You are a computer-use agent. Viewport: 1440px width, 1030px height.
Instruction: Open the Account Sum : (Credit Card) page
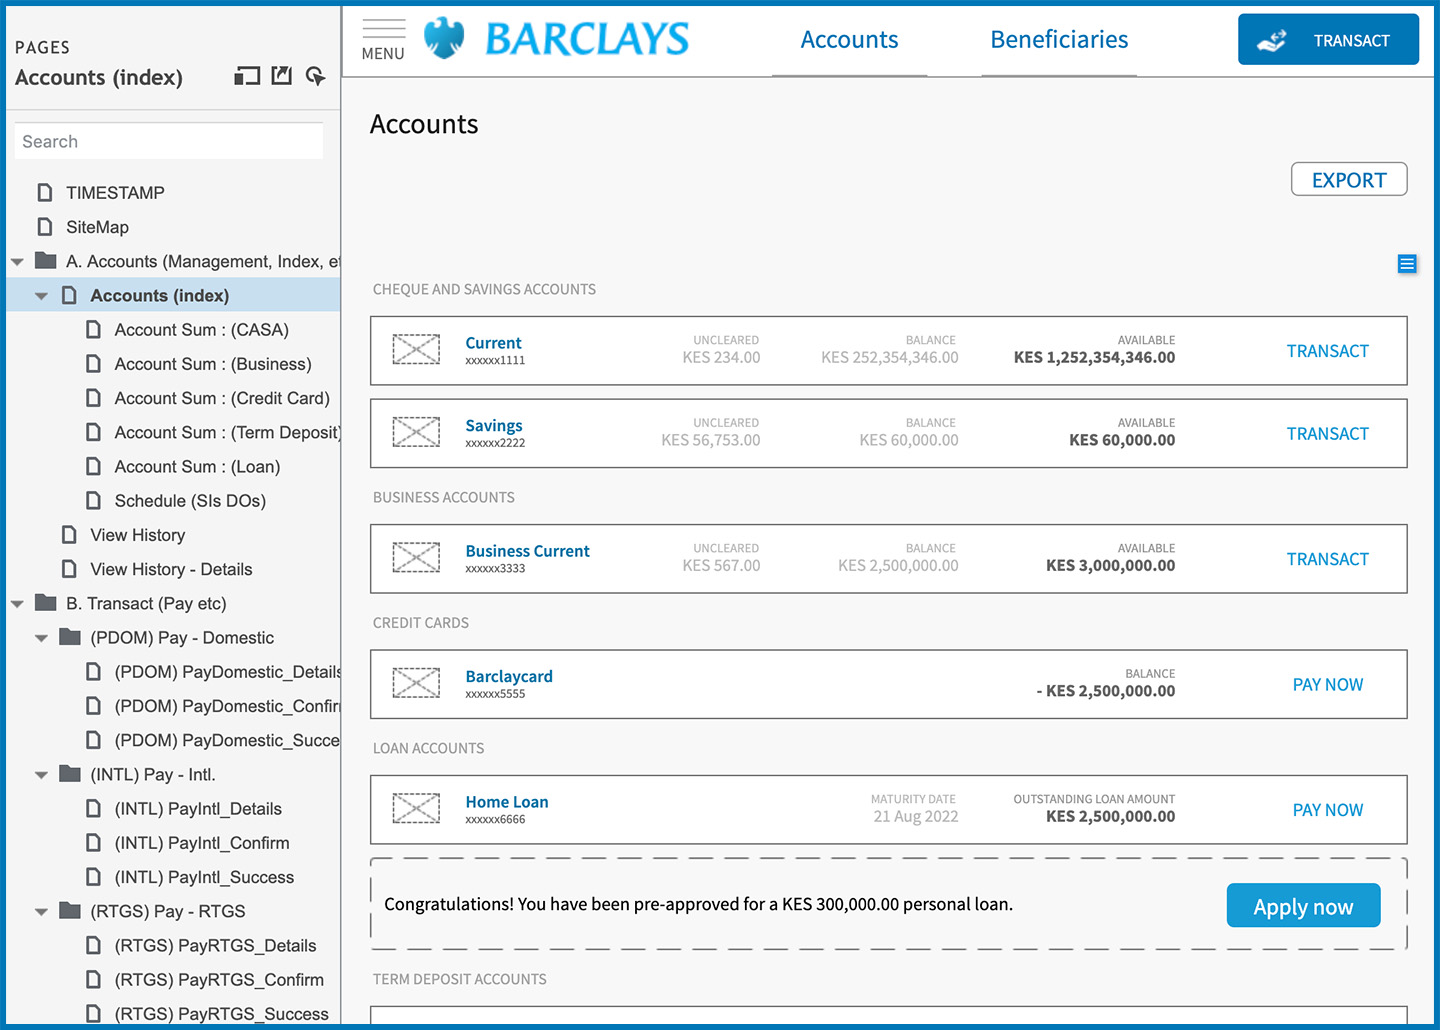(222, 398)
